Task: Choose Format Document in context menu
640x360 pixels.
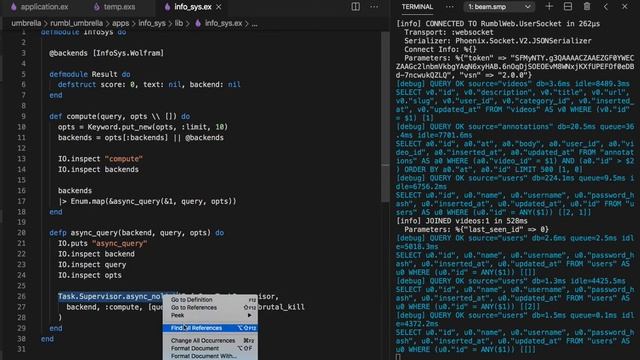Action: [x=211, y=348]
